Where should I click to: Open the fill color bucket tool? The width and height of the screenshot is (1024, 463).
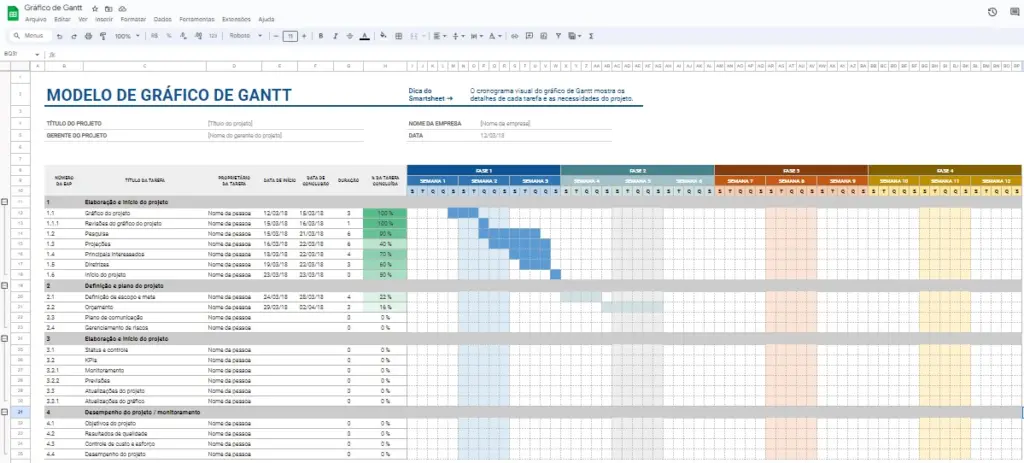(x=384, y=36)
